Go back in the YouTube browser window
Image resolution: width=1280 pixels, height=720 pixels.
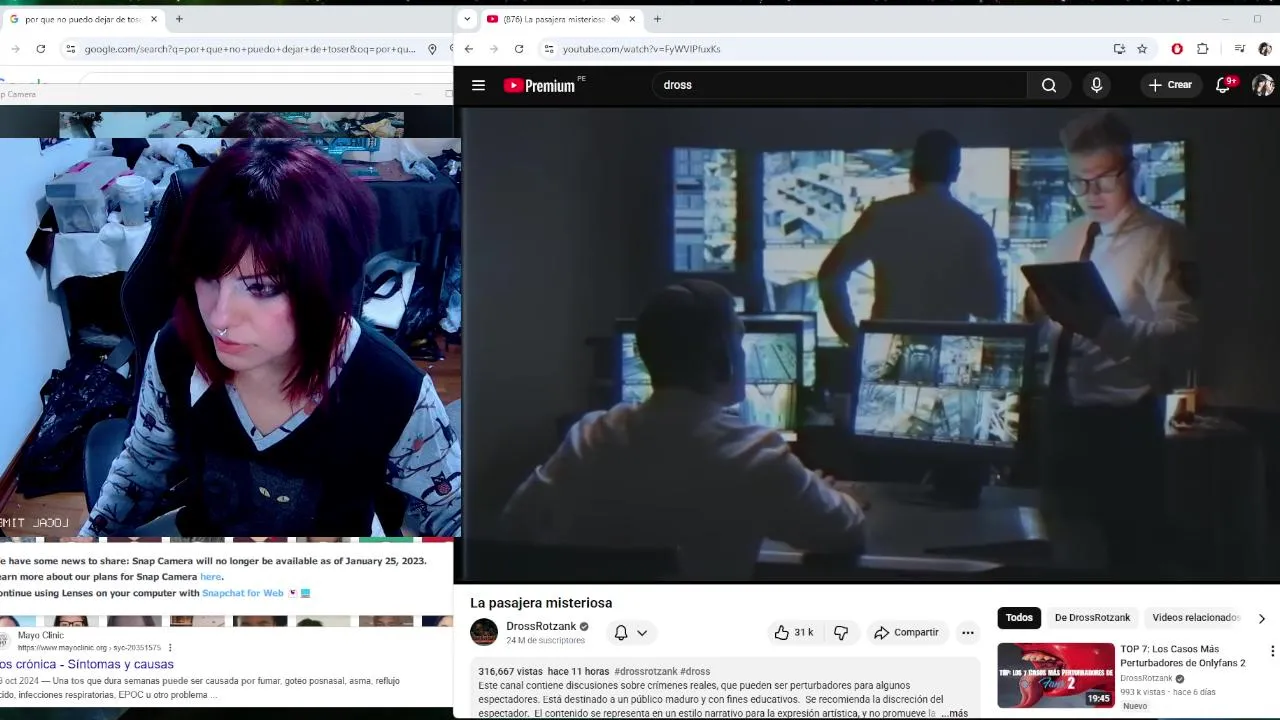pyautogui.click(x=468, y=49)
